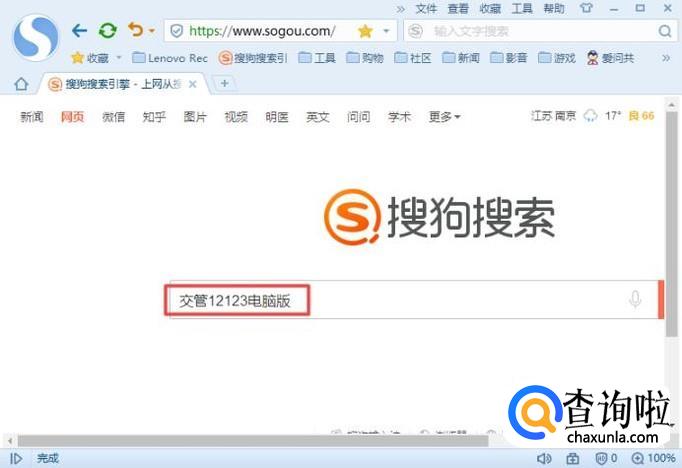
Task: Click the horizontal scrollbar thumb
Action: pyautogui.click(x=252, y=441)
